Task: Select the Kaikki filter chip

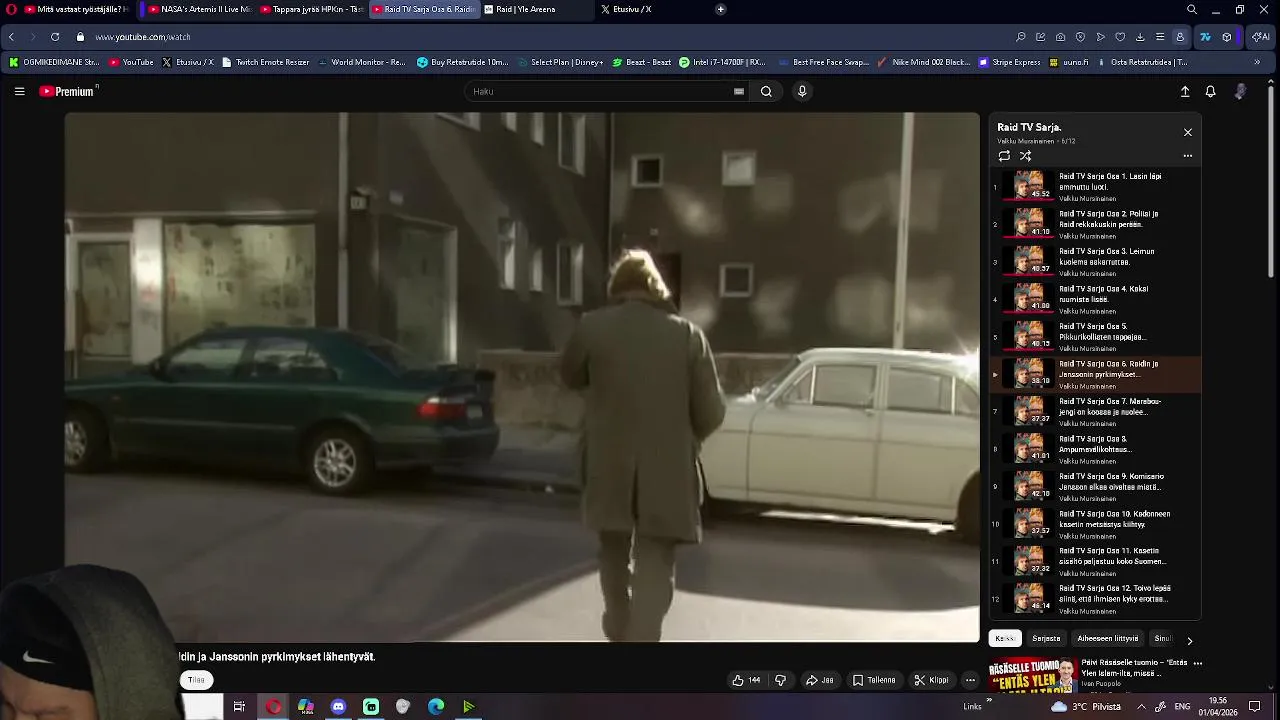Action: (1005, 638)
